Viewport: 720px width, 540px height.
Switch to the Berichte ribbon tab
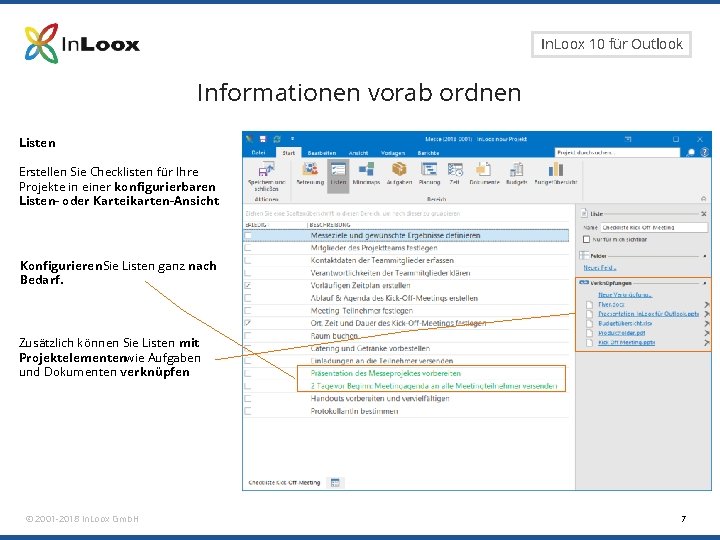[428, 153]
